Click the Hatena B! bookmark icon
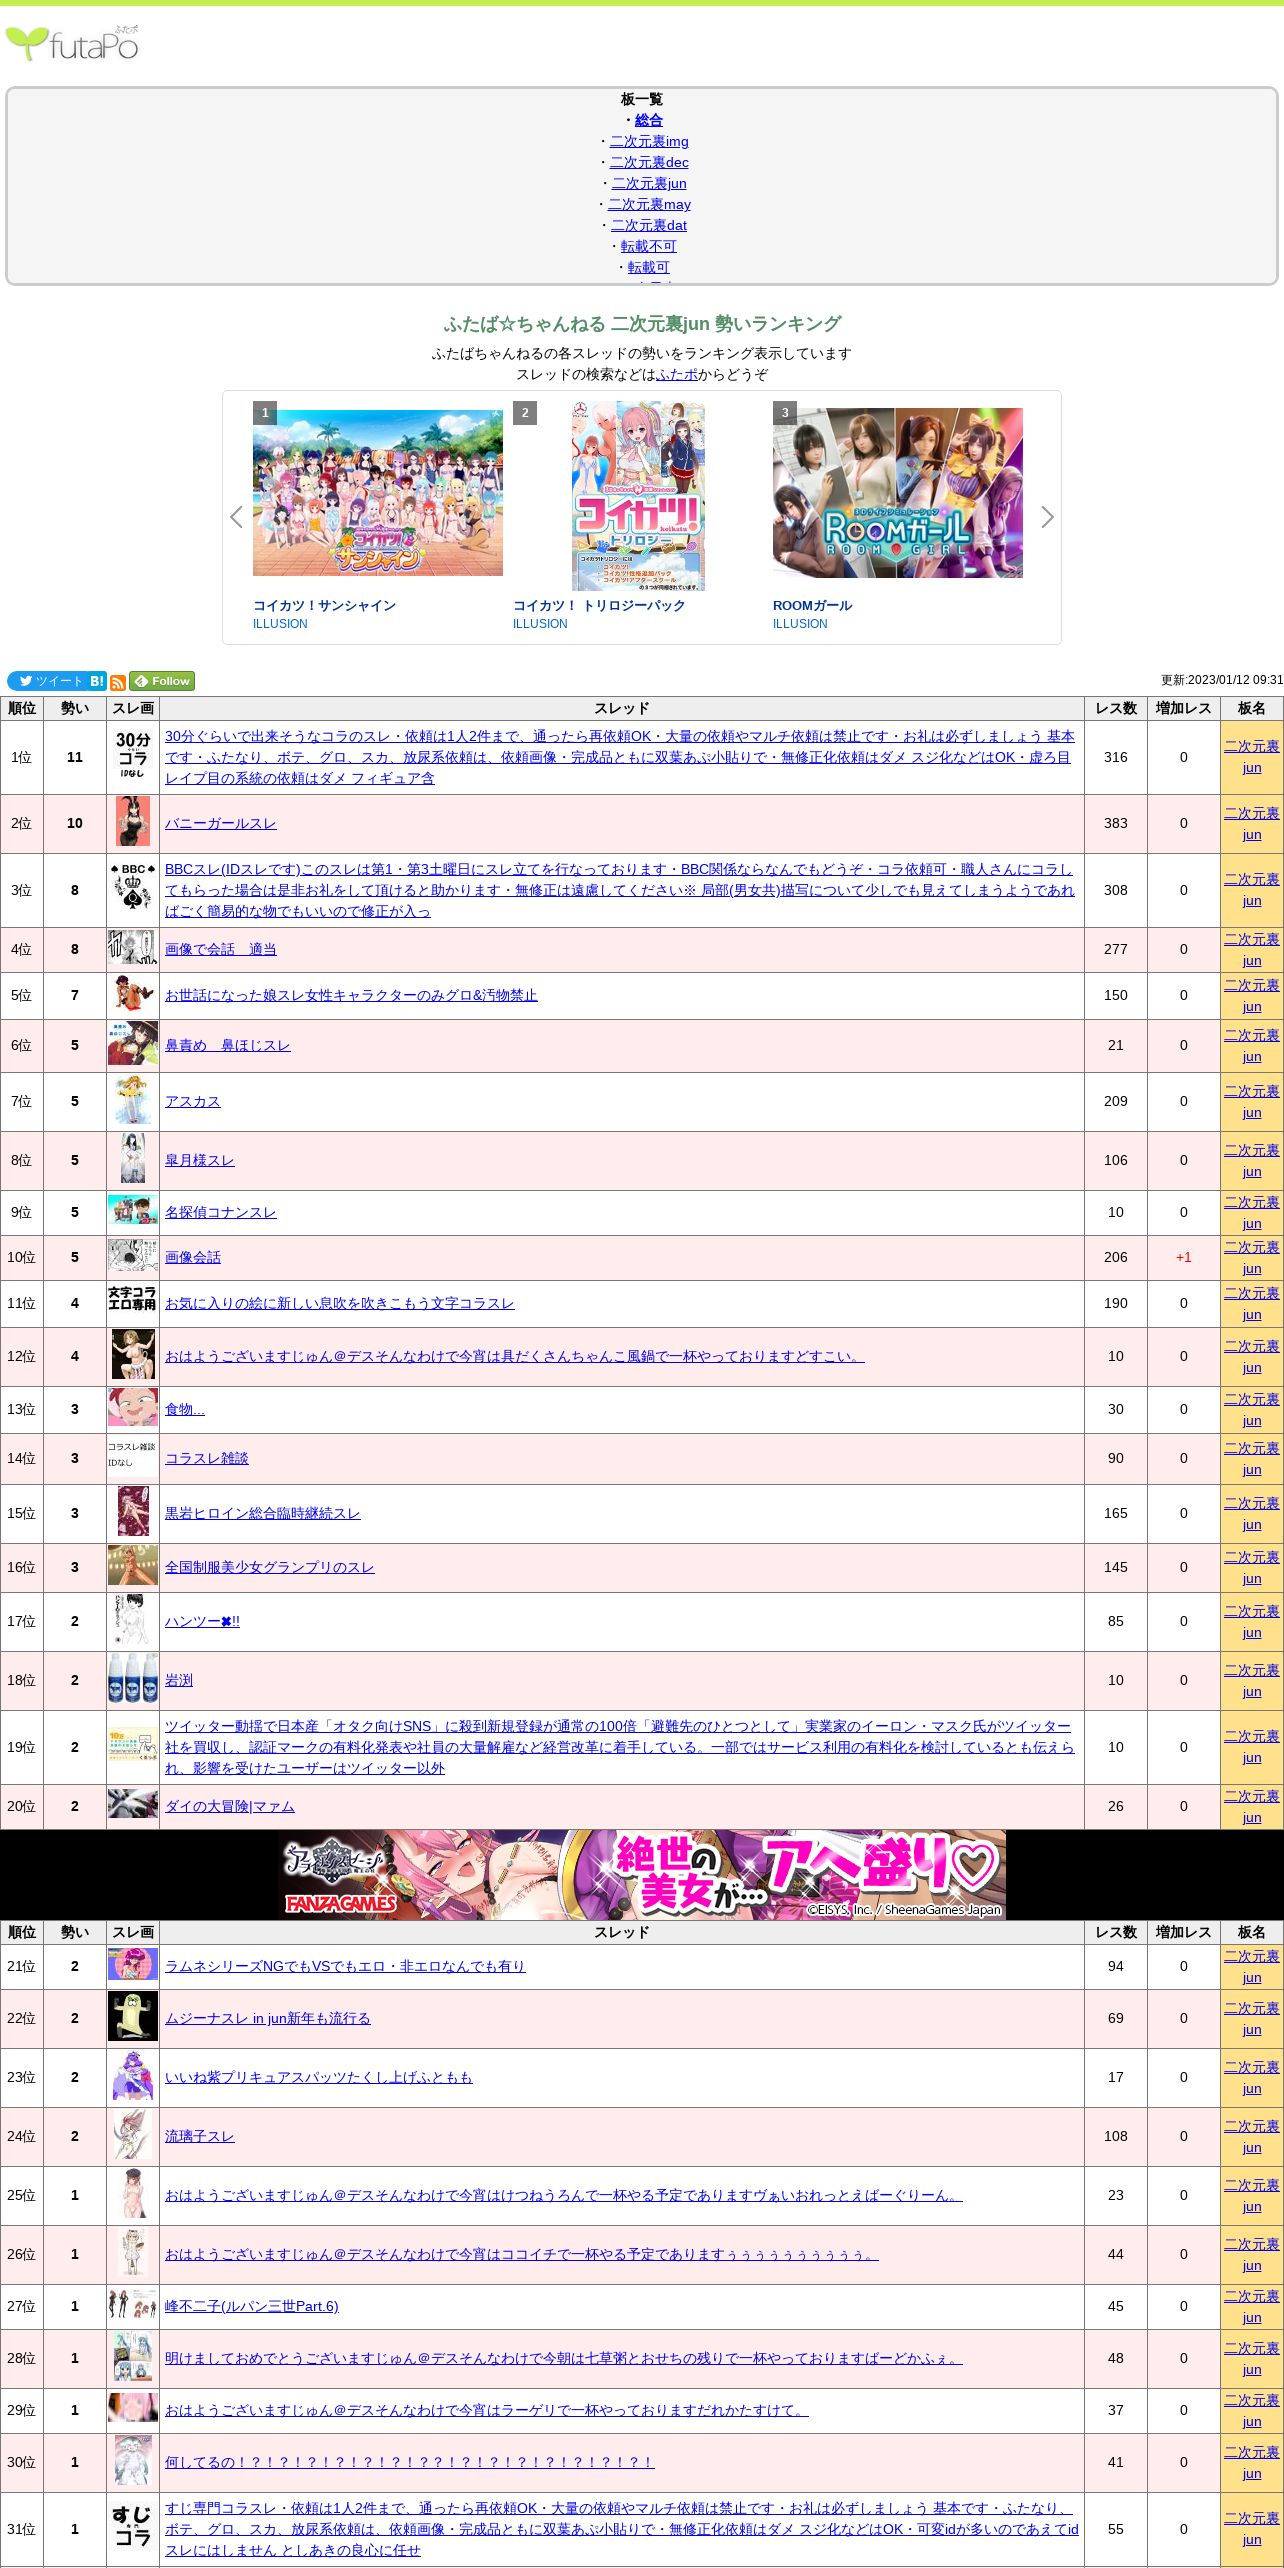The image size is (1284, 2568). pos(97,681)
